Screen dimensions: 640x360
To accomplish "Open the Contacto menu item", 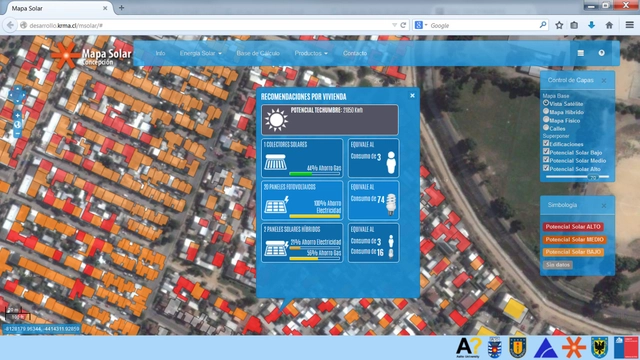I will coord(355,53).
